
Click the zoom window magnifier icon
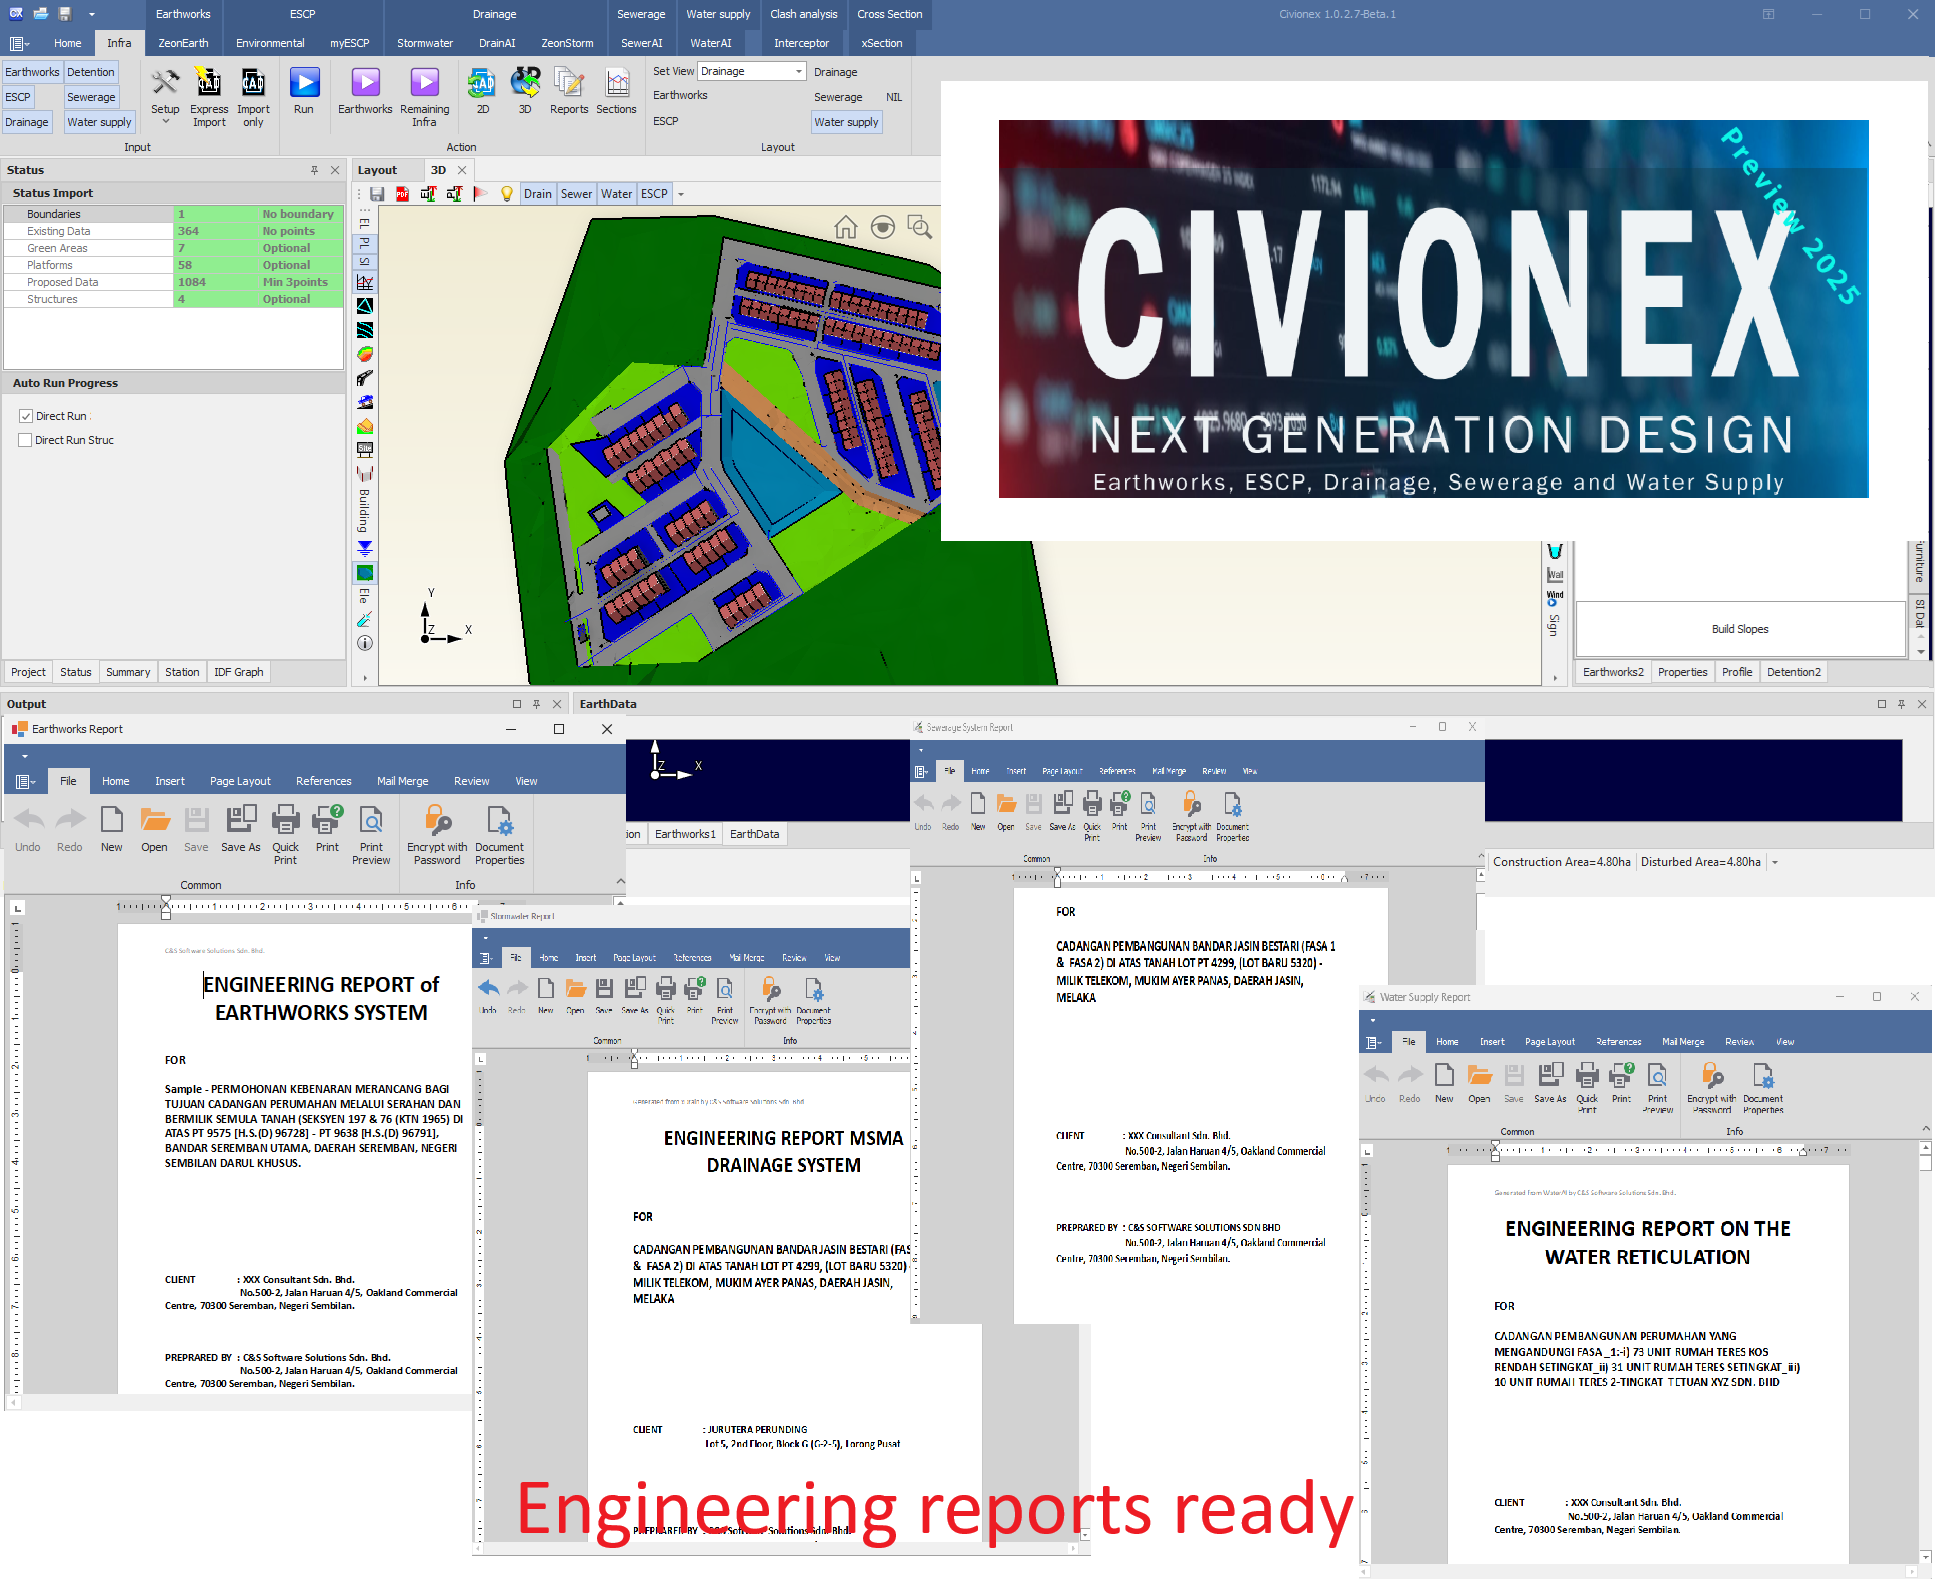point(920,228)
